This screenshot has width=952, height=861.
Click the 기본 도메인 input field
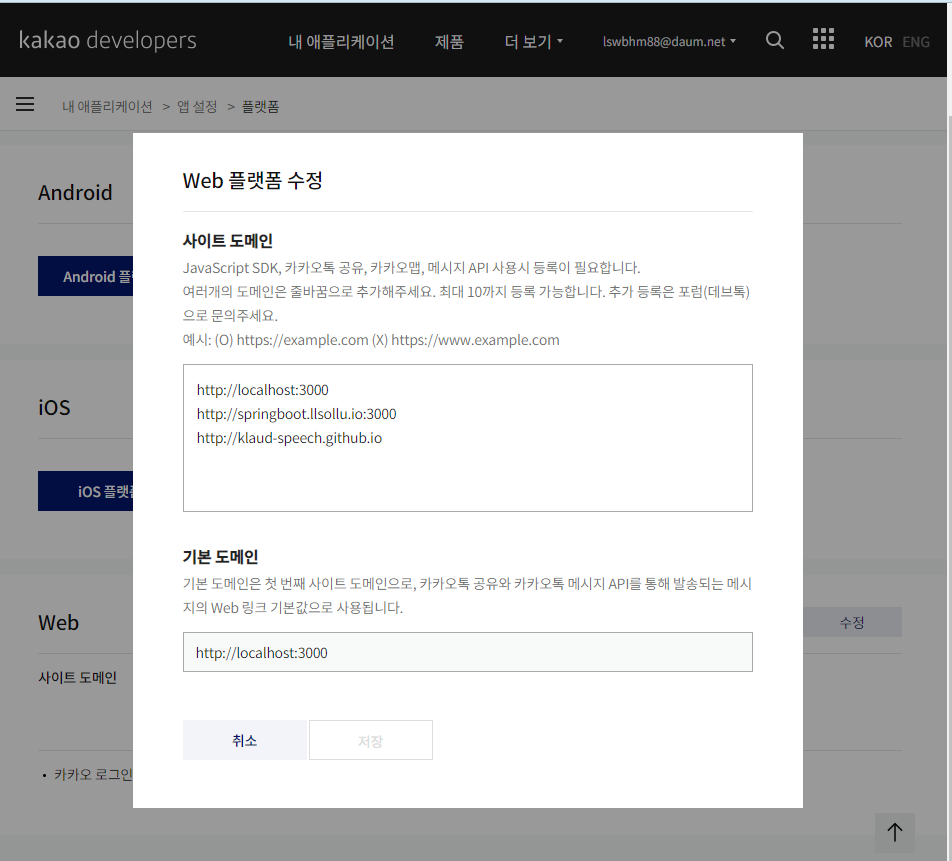pyautogui.click(x=468, y=652)
